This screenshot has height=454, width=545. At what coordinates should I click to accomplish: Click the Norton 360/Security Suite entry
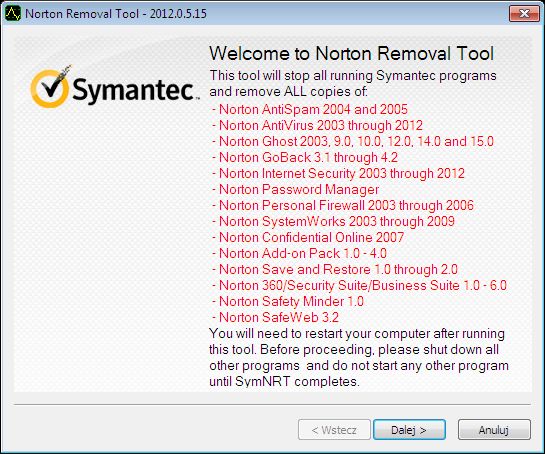tap(359, 285)
